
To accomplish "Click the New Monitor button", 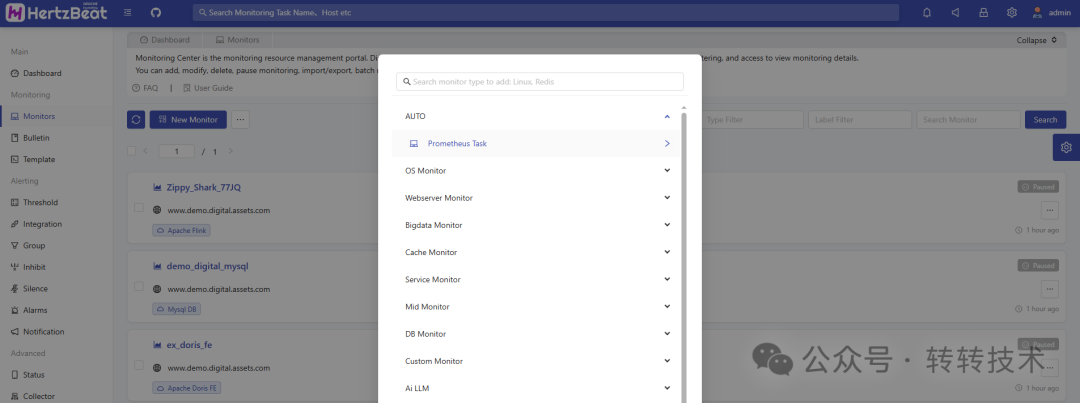I will 188,119.
